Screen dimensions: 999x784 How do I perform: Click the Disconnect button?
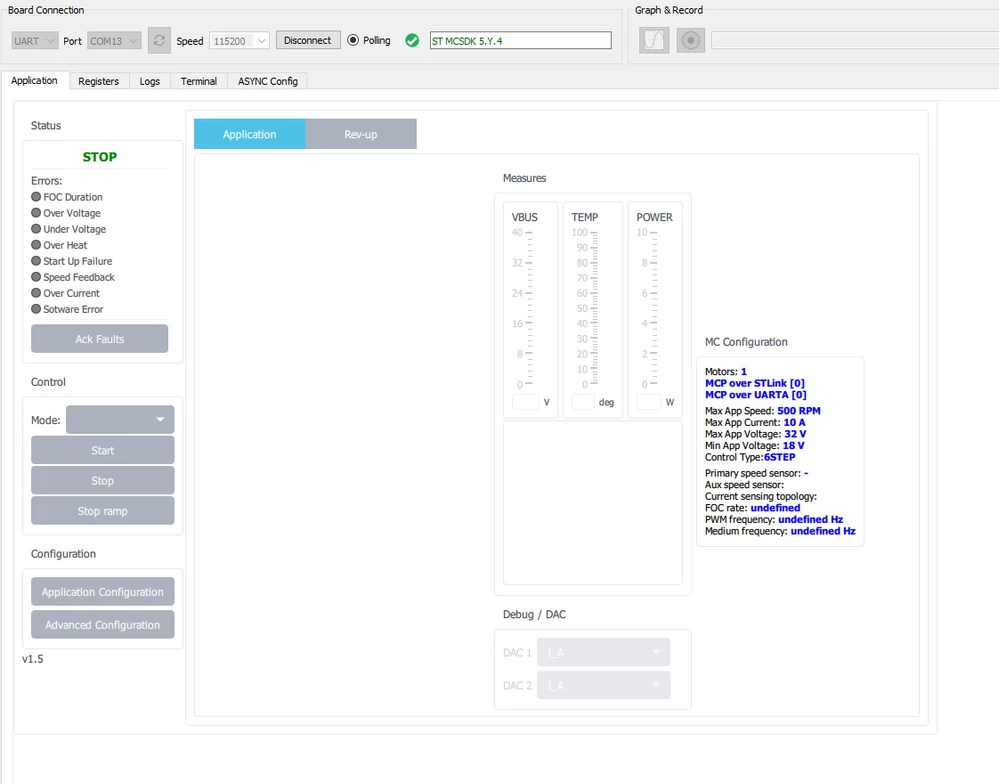pyautogui.click(x=308, y=40)
